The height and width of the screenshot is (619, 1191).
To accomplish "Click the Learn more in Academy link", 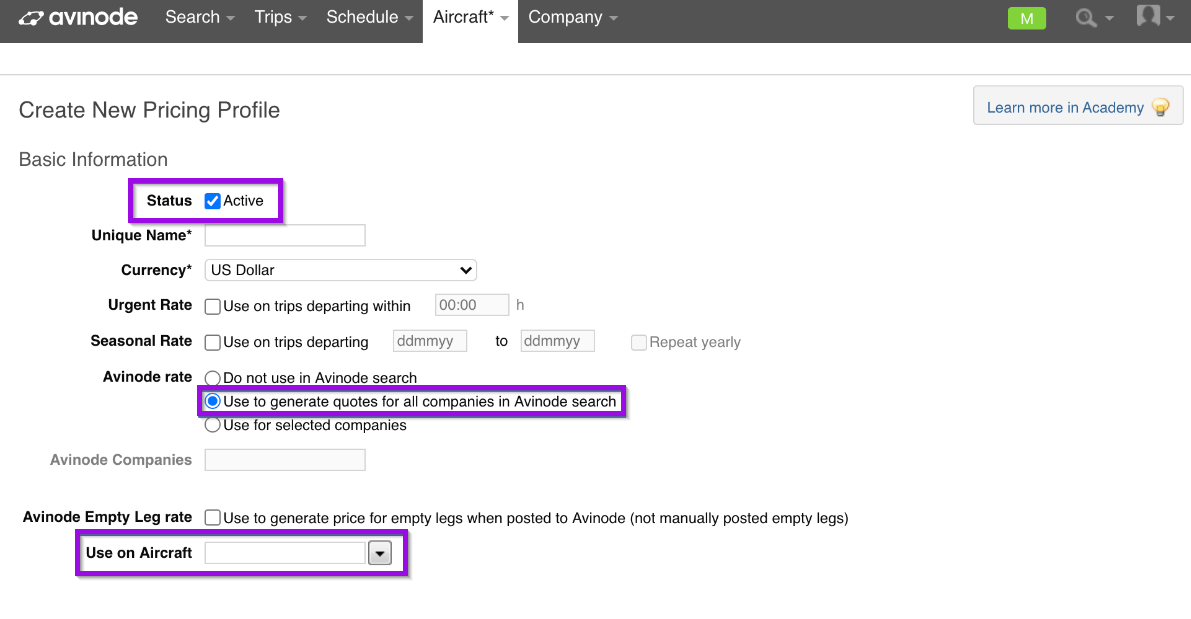I will (x=1065, y=106).
